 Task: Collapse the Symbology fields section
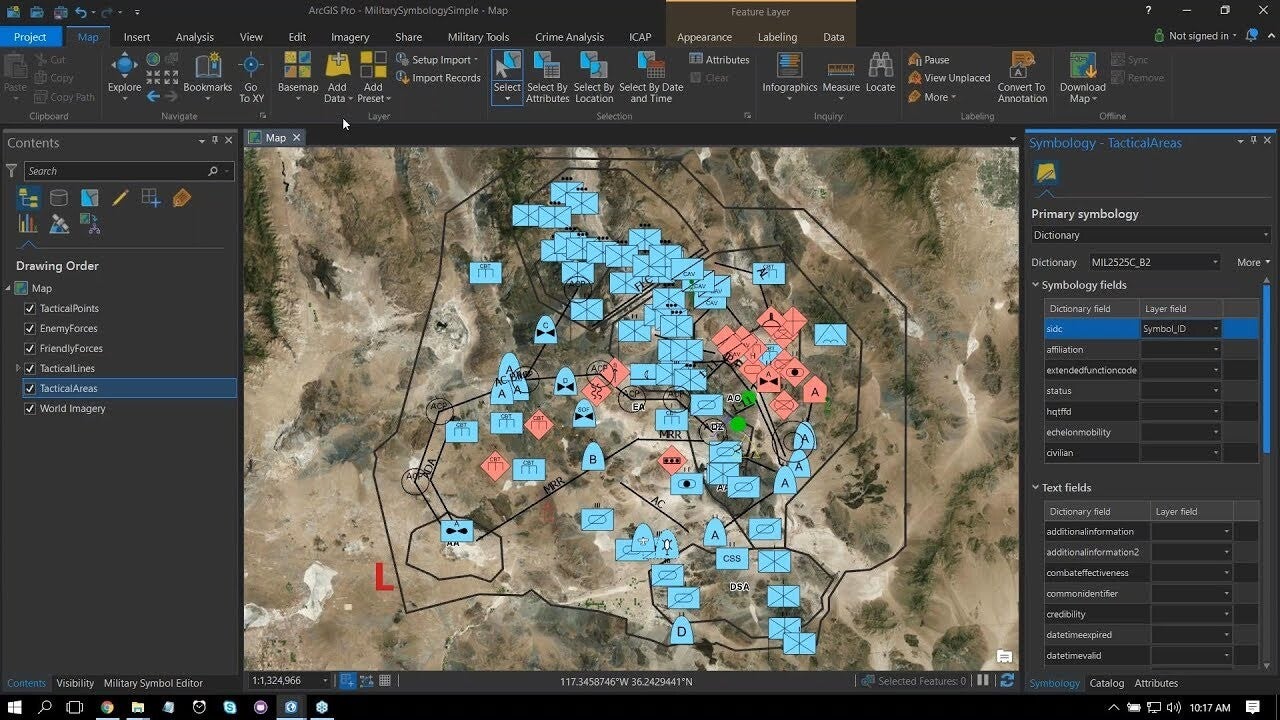pyautogui.click(x=1035, y=285)
